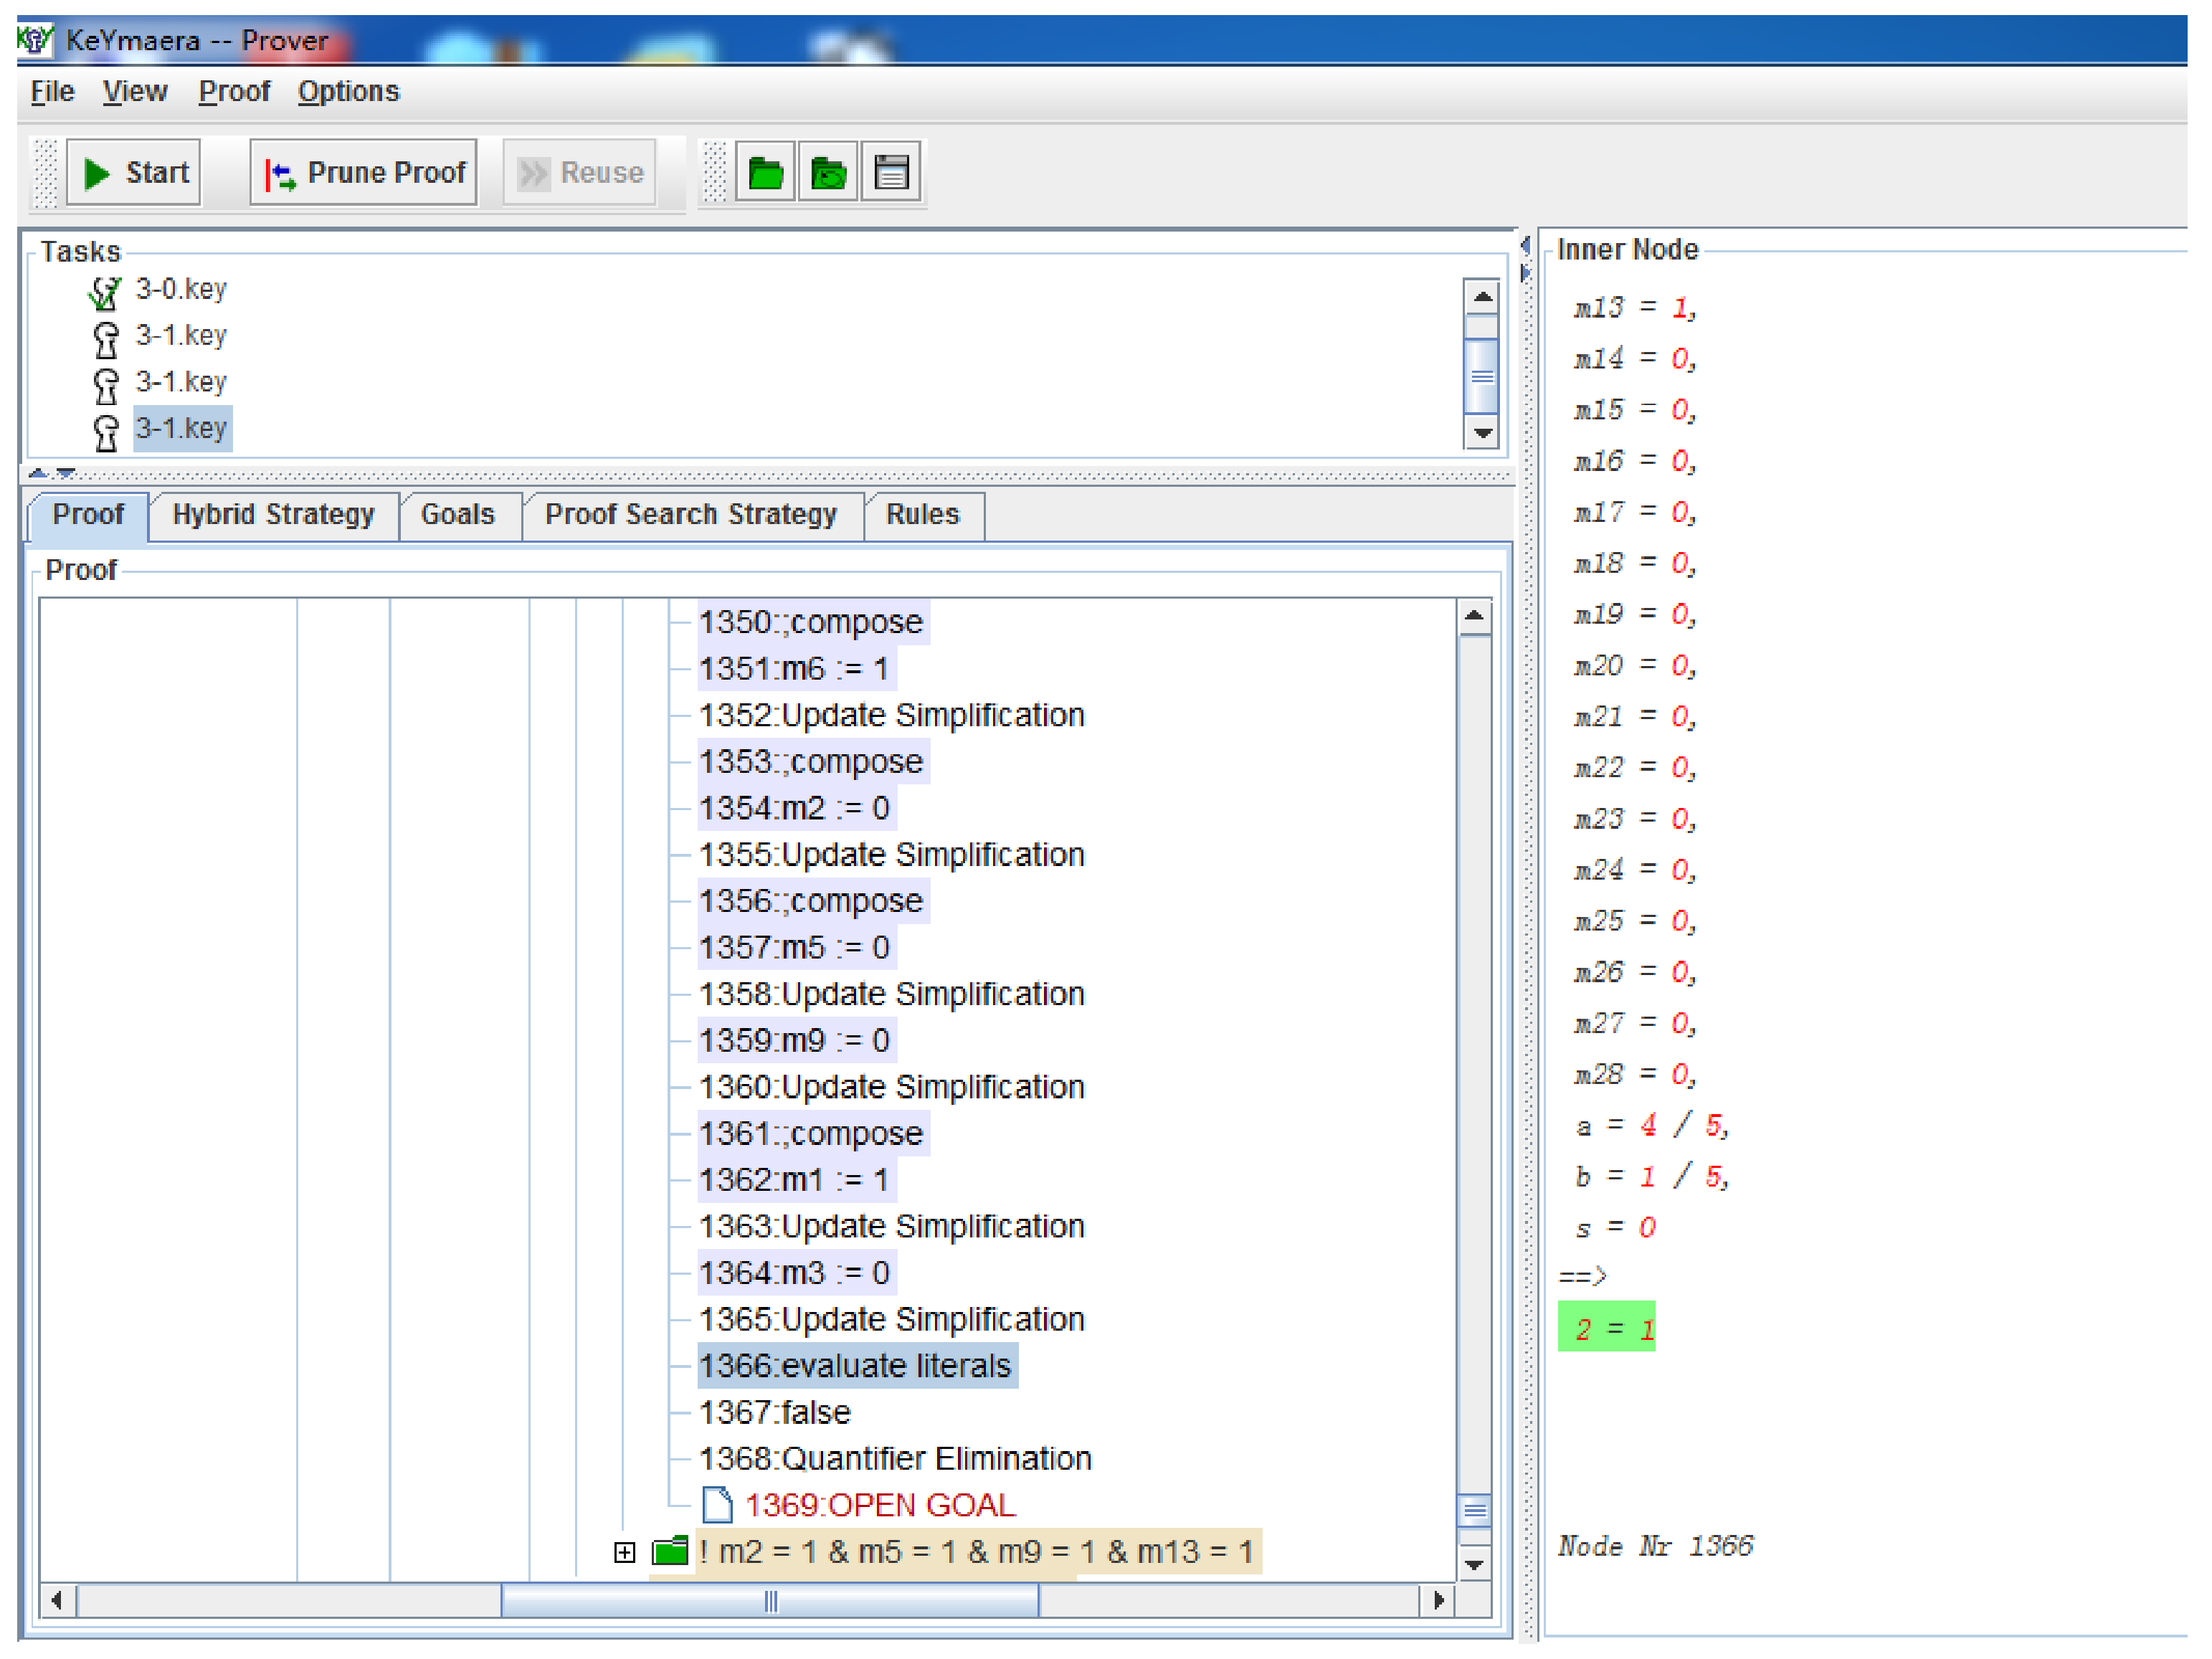Screen dimensions: 2212x1659
Task: Open the Proof menu
Action: (x=234, y=91)
